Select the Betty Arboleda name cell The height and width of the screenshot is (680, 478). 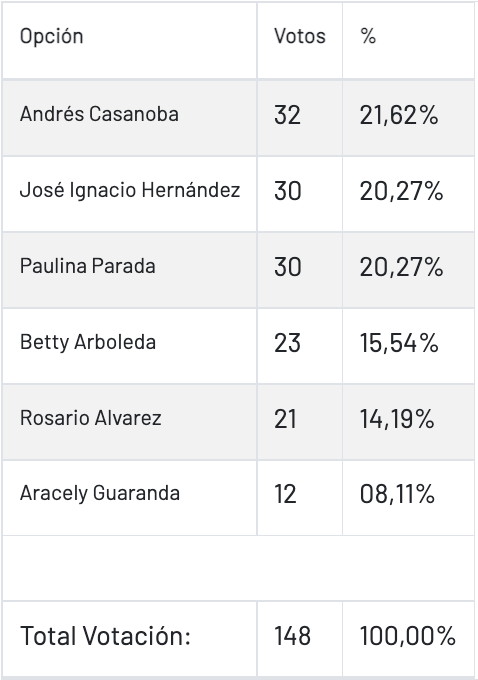pyautogui.click(x=130, y=346)
